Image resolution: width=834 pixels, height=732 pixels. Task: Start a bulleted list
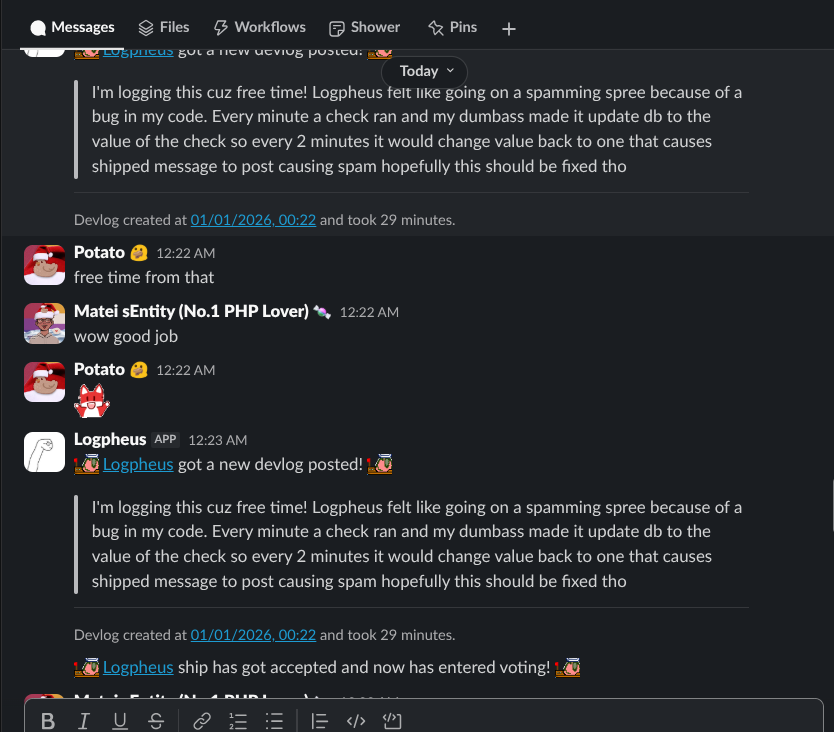point(274,721)
